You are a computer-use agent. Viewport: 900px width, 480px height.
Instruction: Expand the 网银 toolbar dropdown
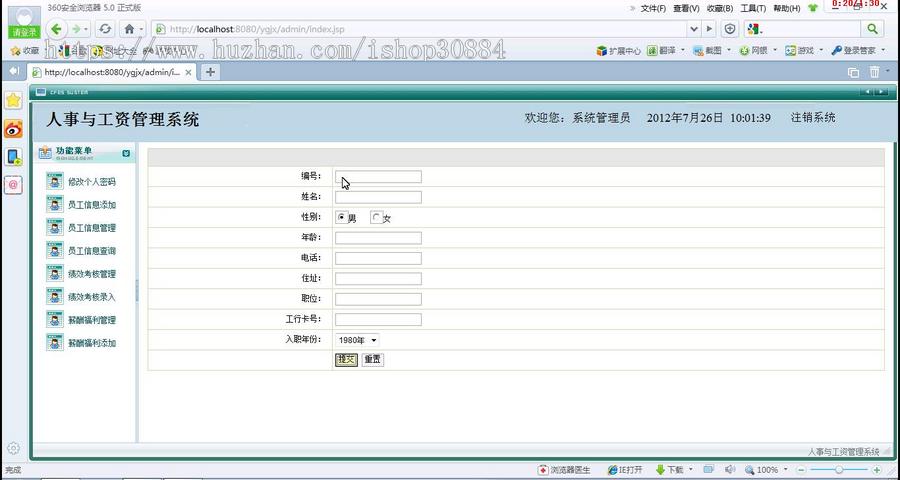775,51
